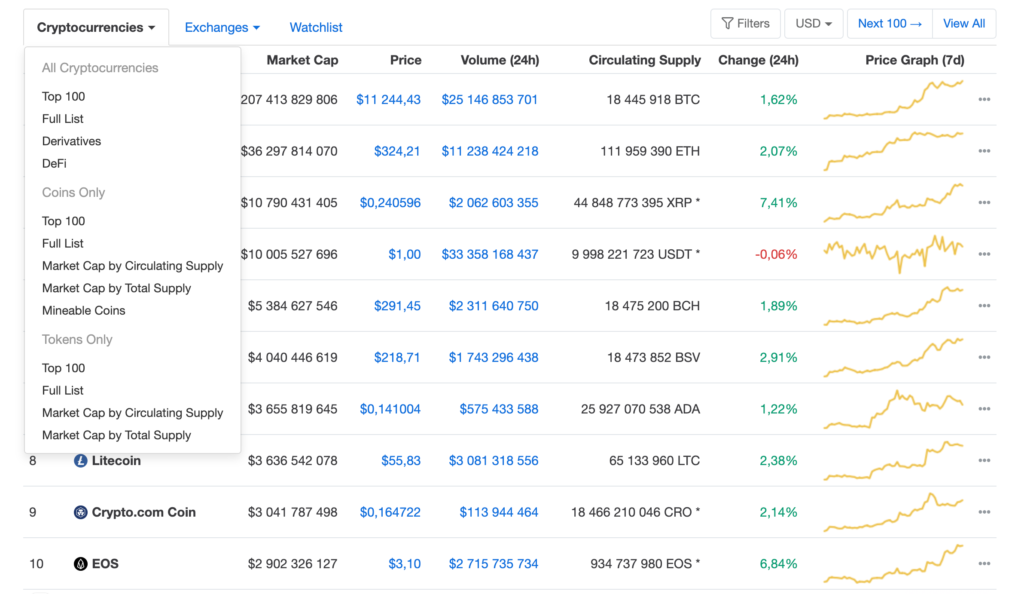Viewport: 1024px width, 594px height.
Task: Select Top 100 under Tokens Only
Action: click(63, 368)
